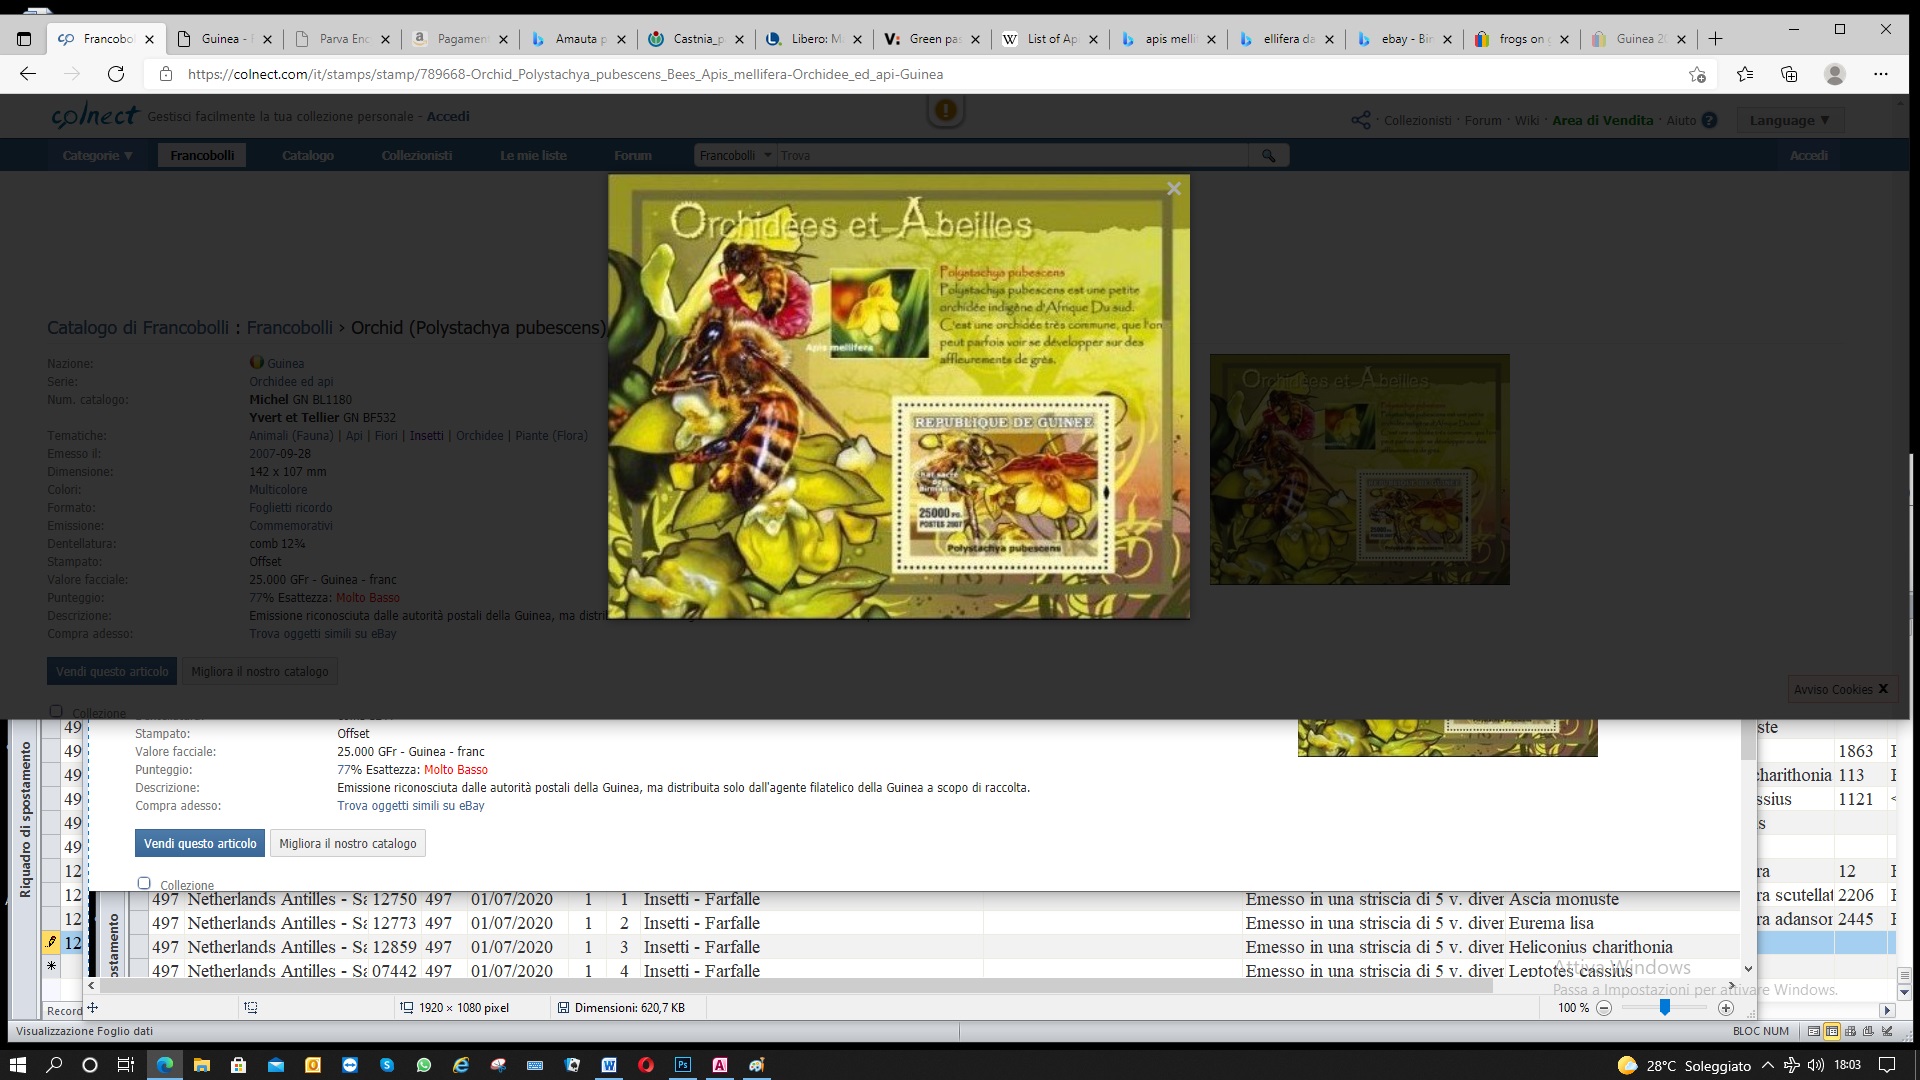Open the Language dropdown
This screenshot has width=1920, height=1080.
pyautogui.click(x=1789, y=120)
